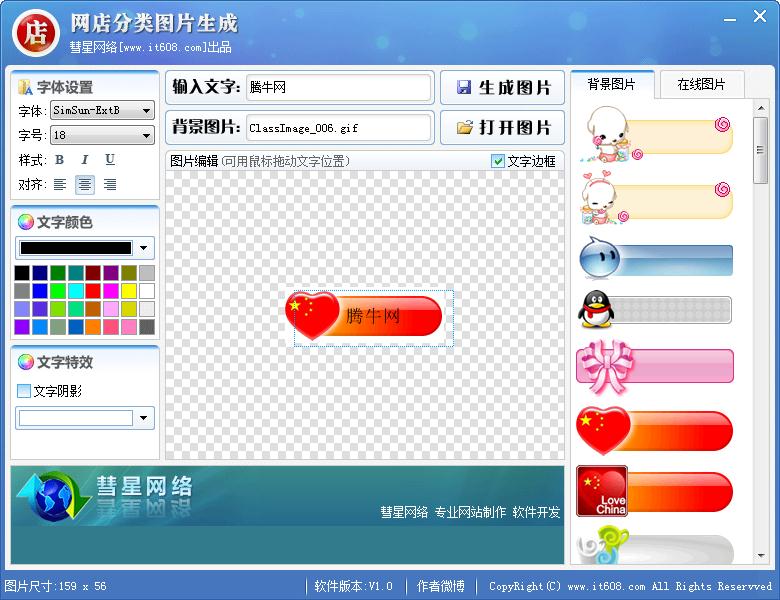
Task: Click the 生成图片 button
Action: 503,88
